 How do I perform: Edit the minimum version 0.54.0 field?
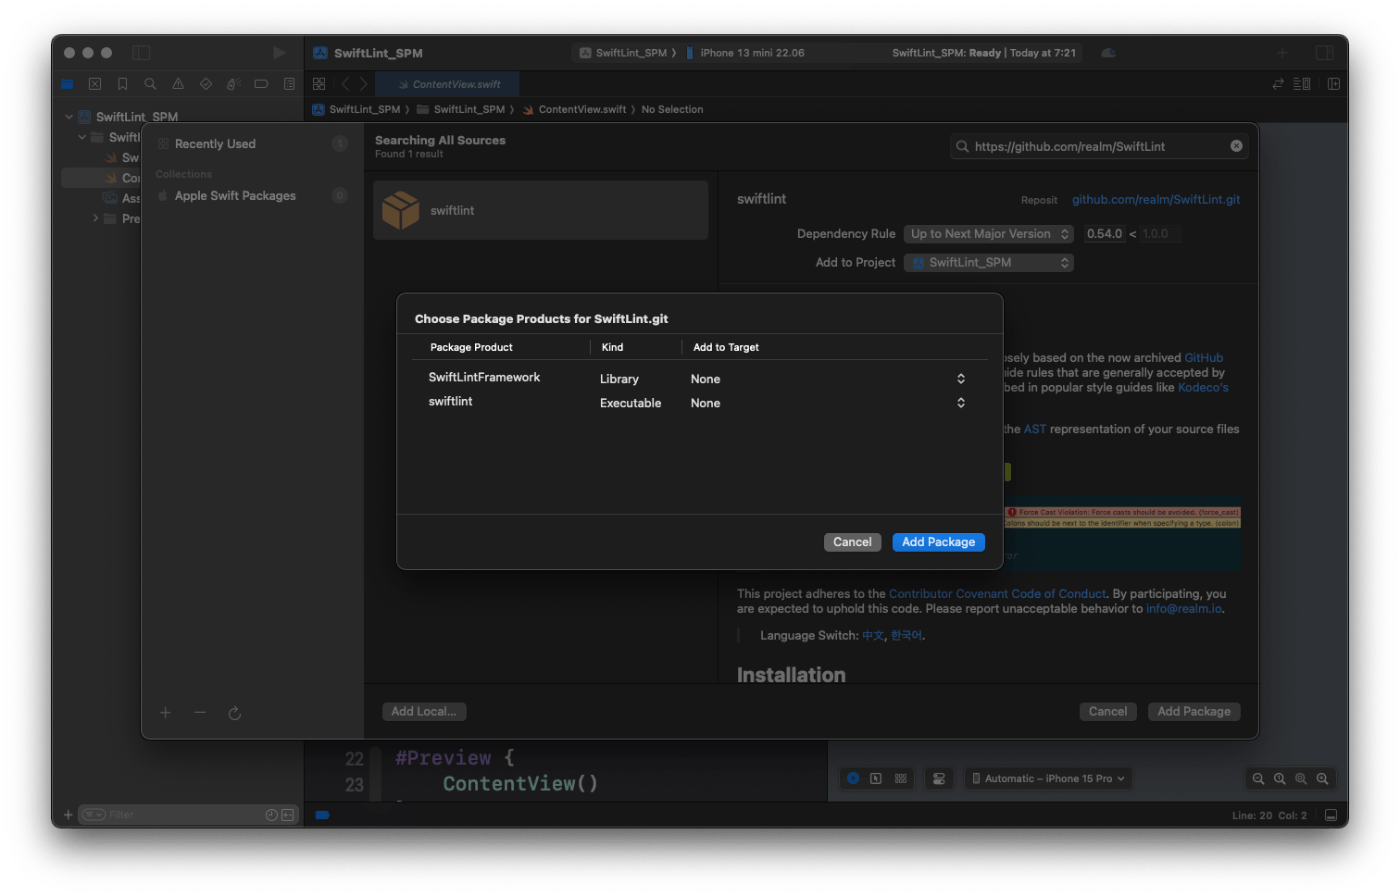(1105, 234)
